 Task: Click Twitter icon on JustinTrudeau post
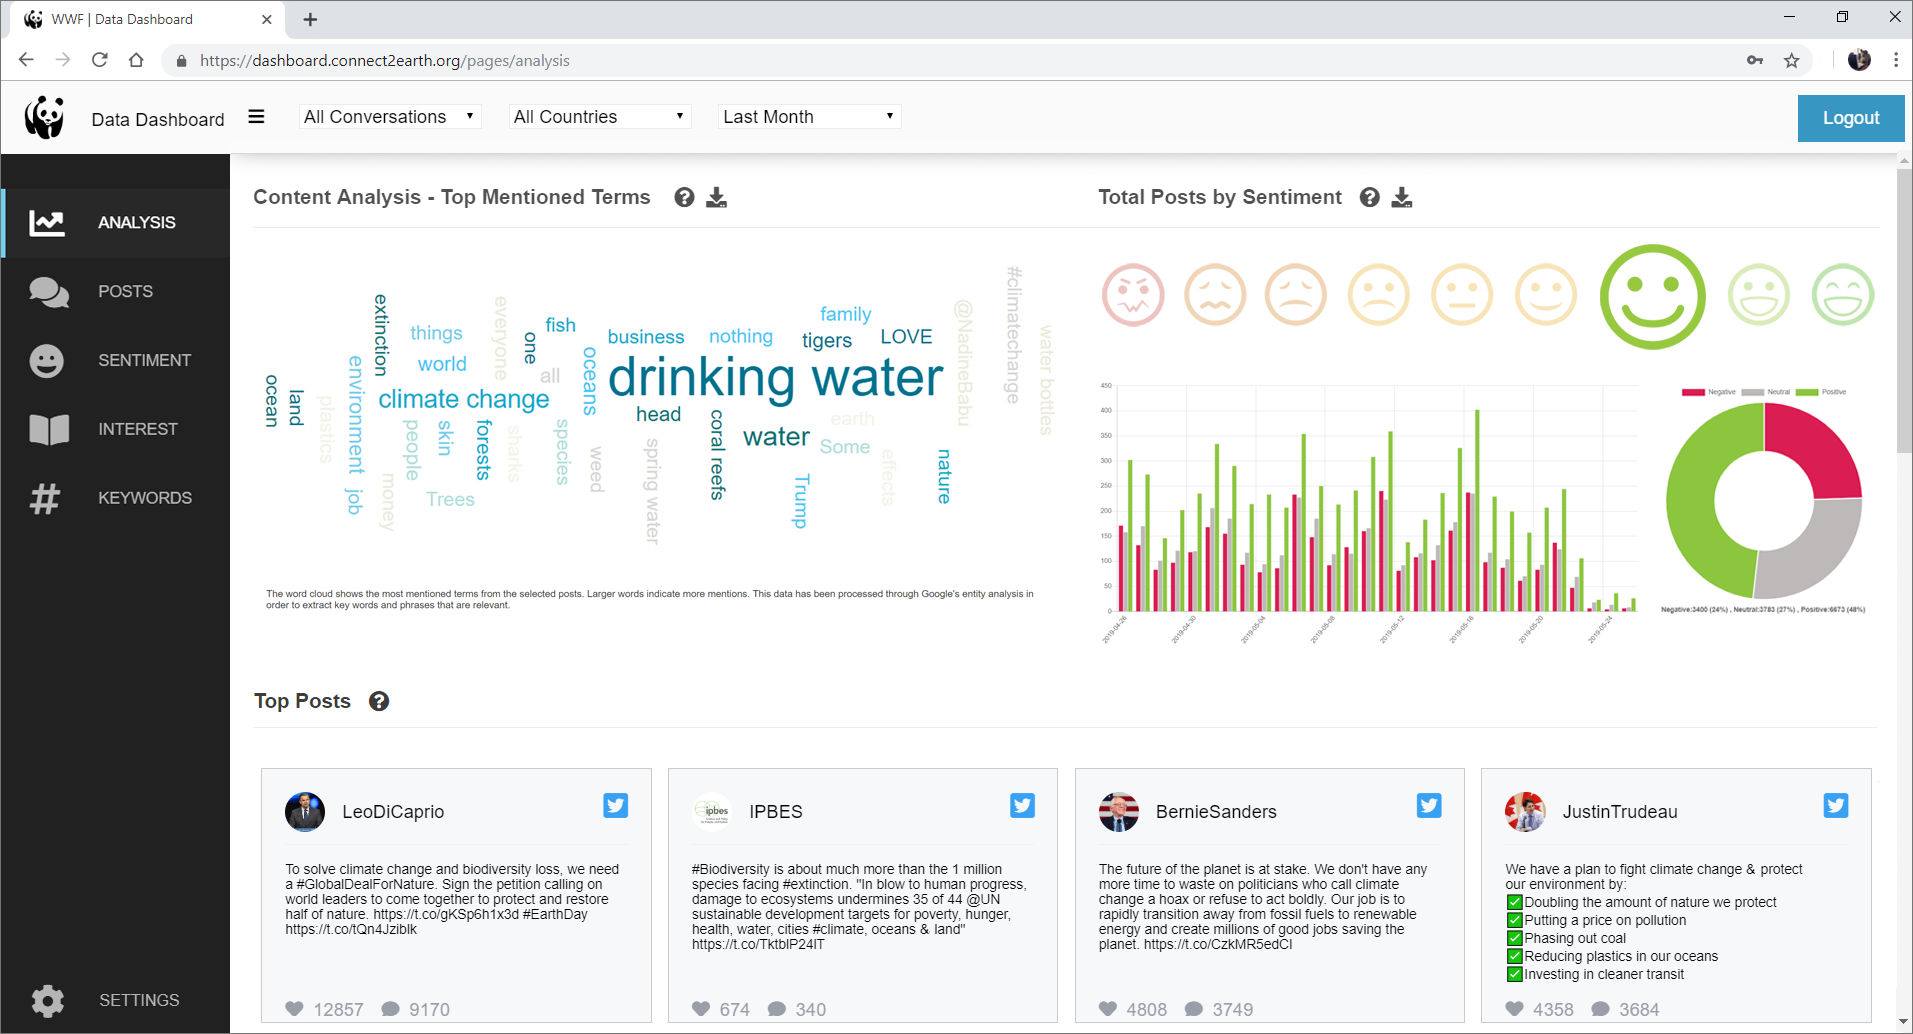(x=1836, y=806)
